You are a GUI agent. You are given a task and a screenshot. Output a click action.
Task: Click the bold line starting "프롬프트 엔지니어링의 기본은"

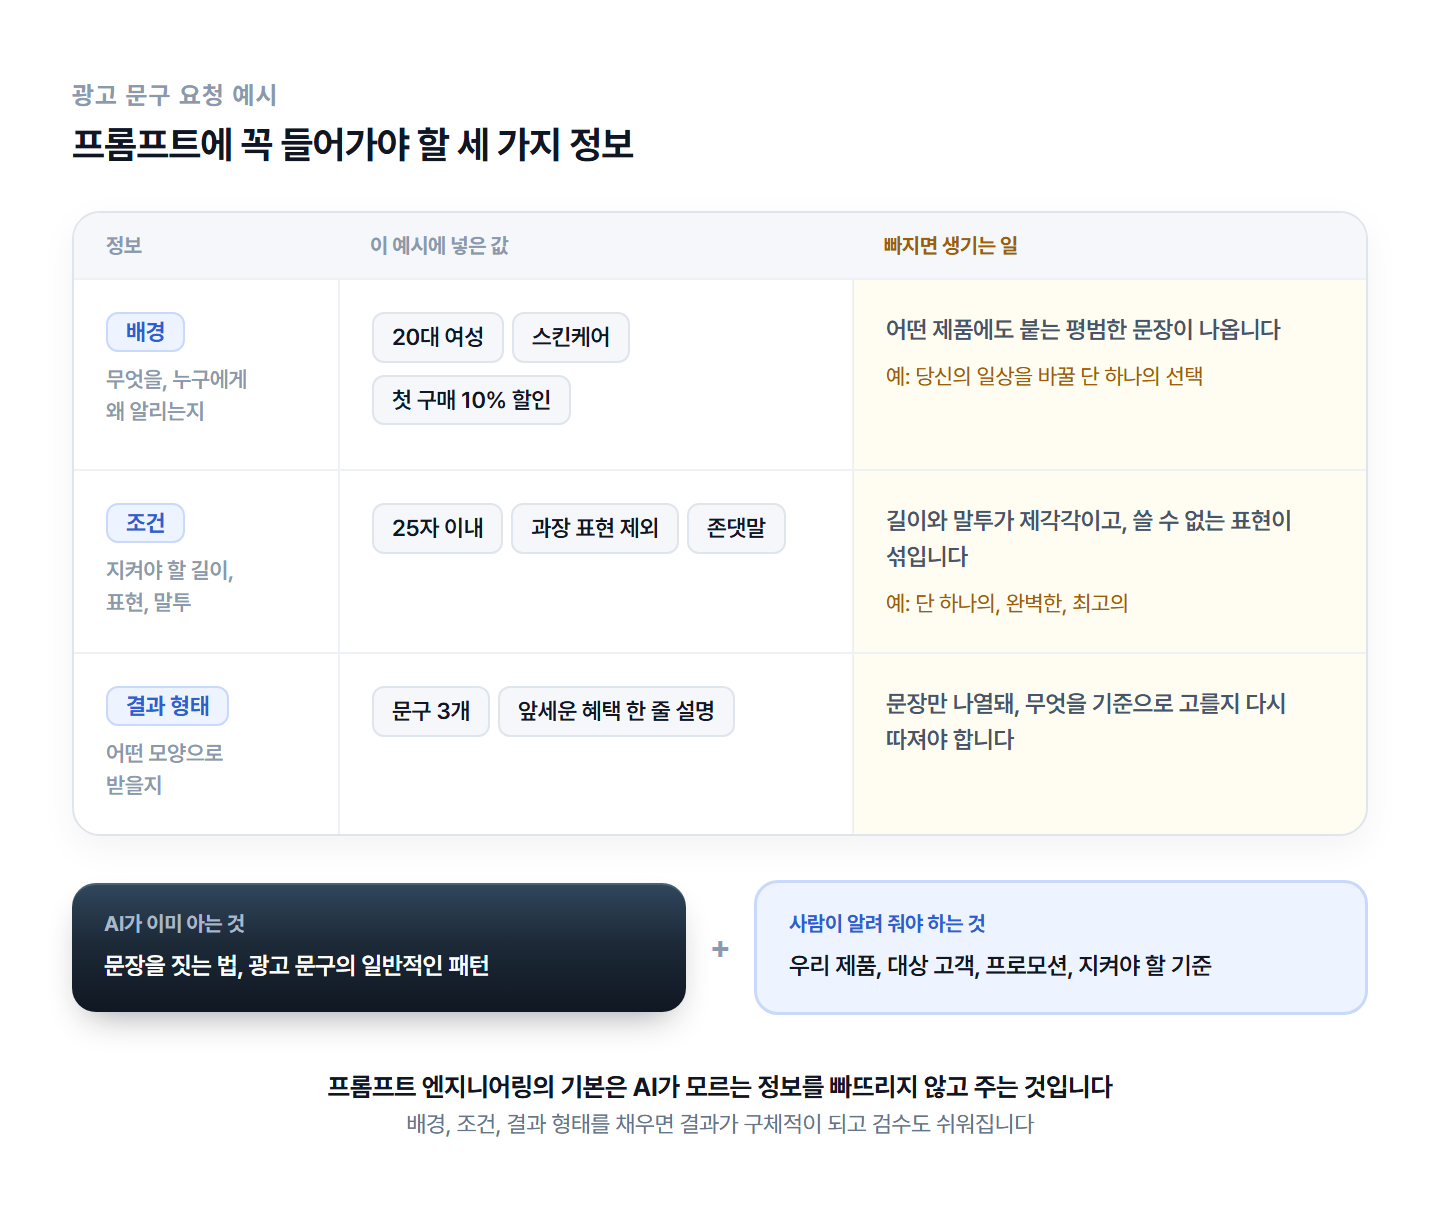coord(720,1087)
